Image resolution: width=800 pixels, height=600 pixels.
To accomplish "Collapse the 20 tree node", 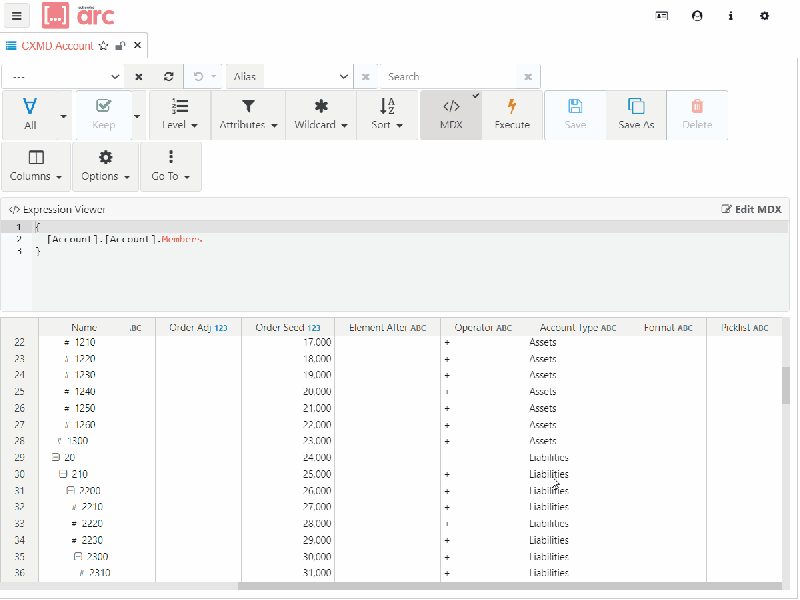I will [x=56, y=457].
